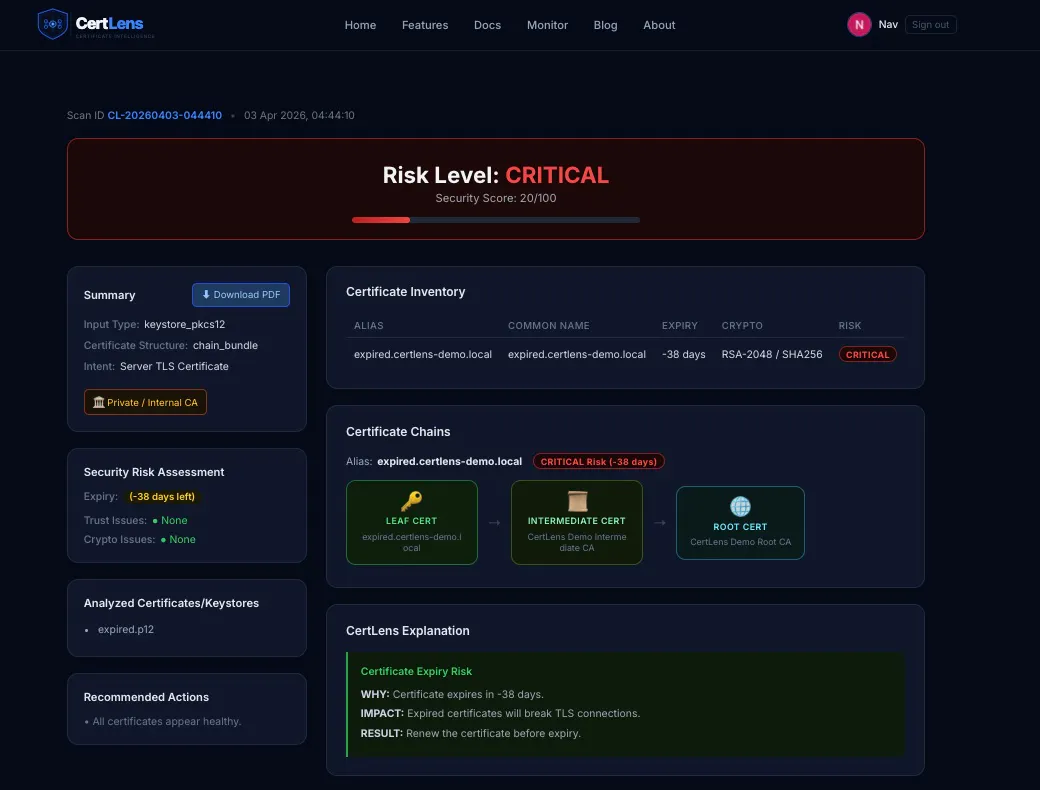This screenshot has width=1040, height=790.
Task: Click the All certificates appear healthy text
Action: click(x=166, y=722)
